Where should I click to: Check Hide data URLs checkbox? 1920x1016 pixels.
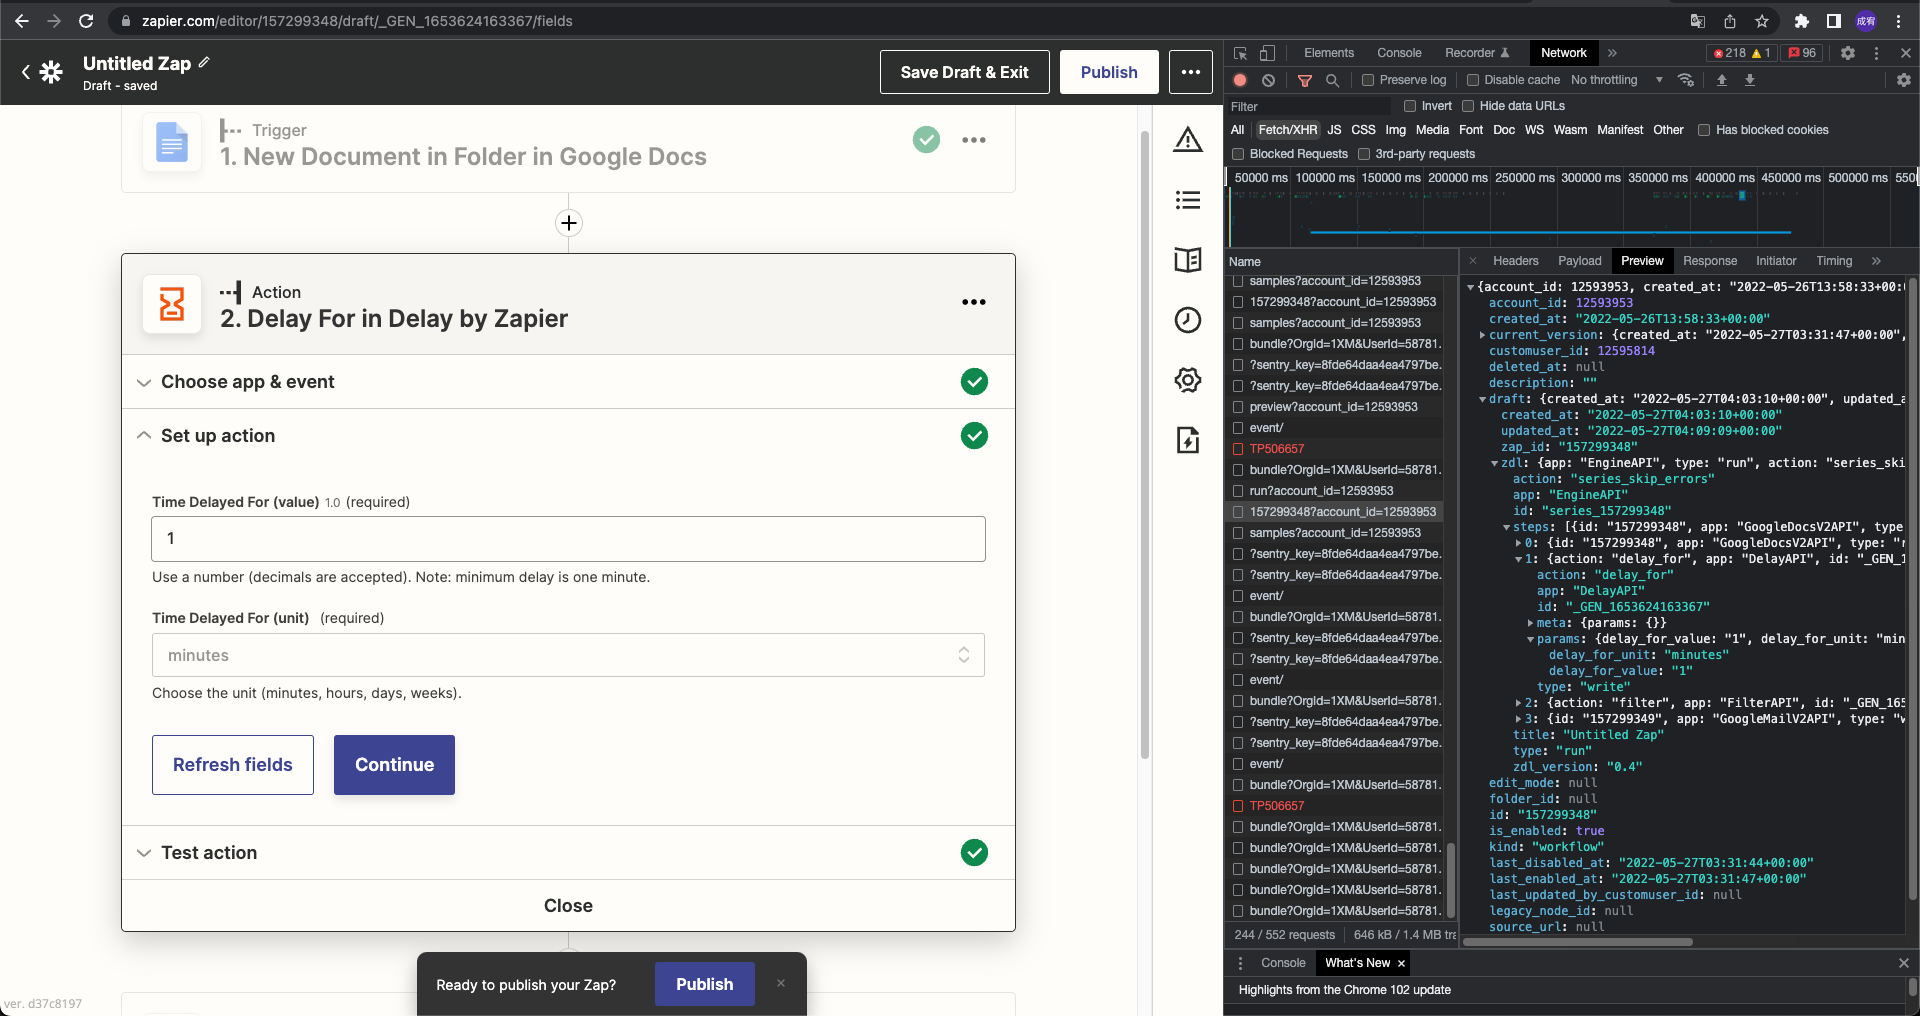pyautogui.click(x=1468, y=106)
